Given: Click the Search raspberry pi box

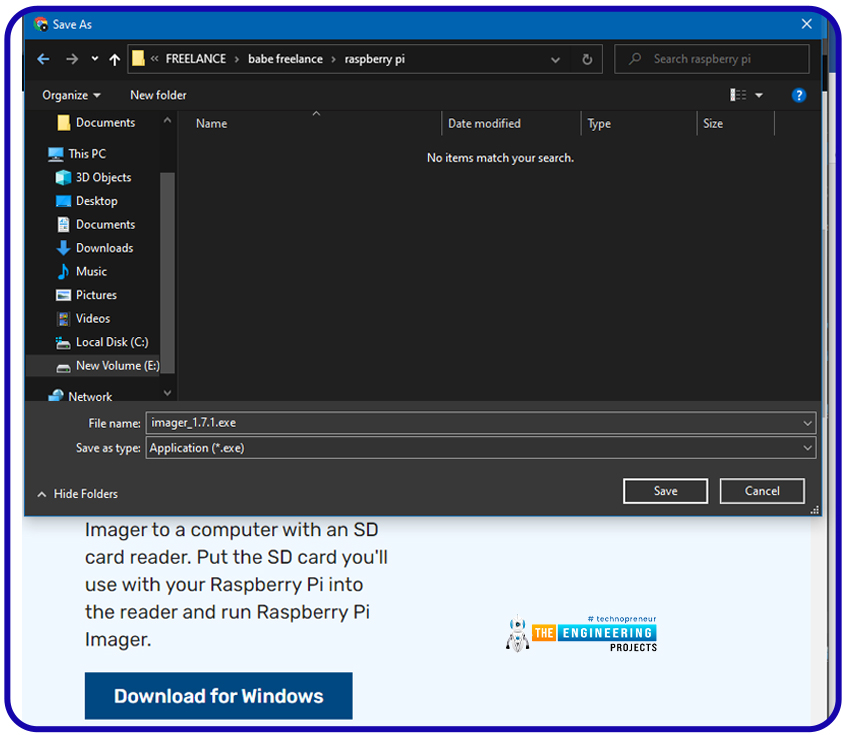Looking at the screenshot, I should click(711, 59).
